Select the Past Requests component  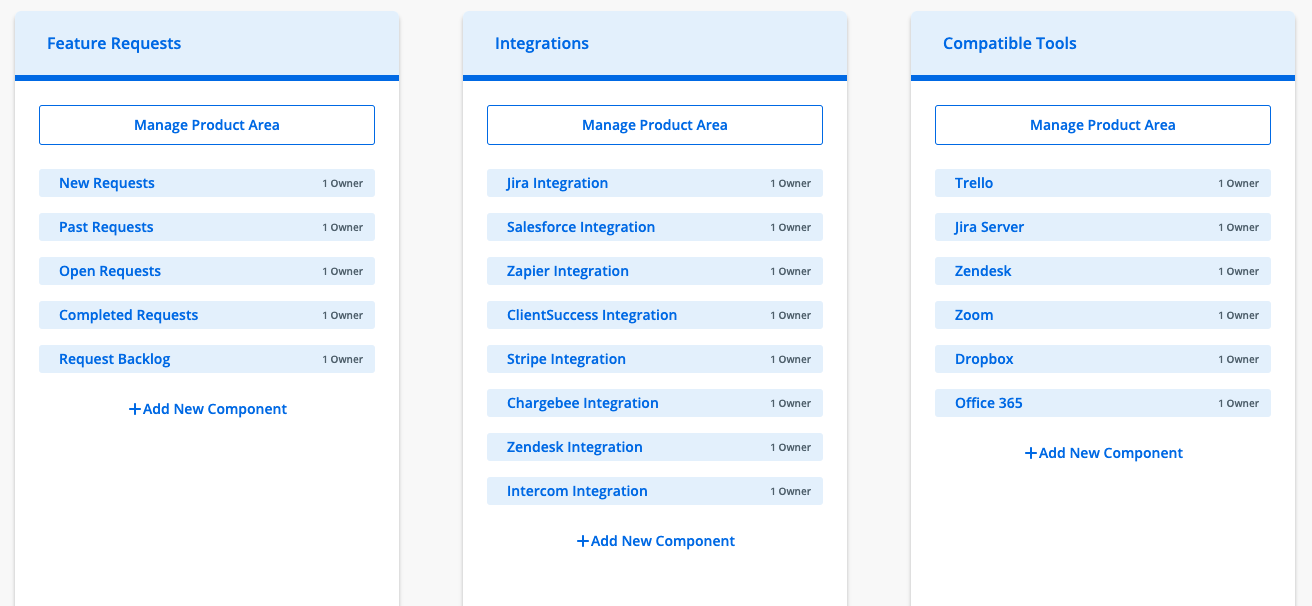point(106,227)
